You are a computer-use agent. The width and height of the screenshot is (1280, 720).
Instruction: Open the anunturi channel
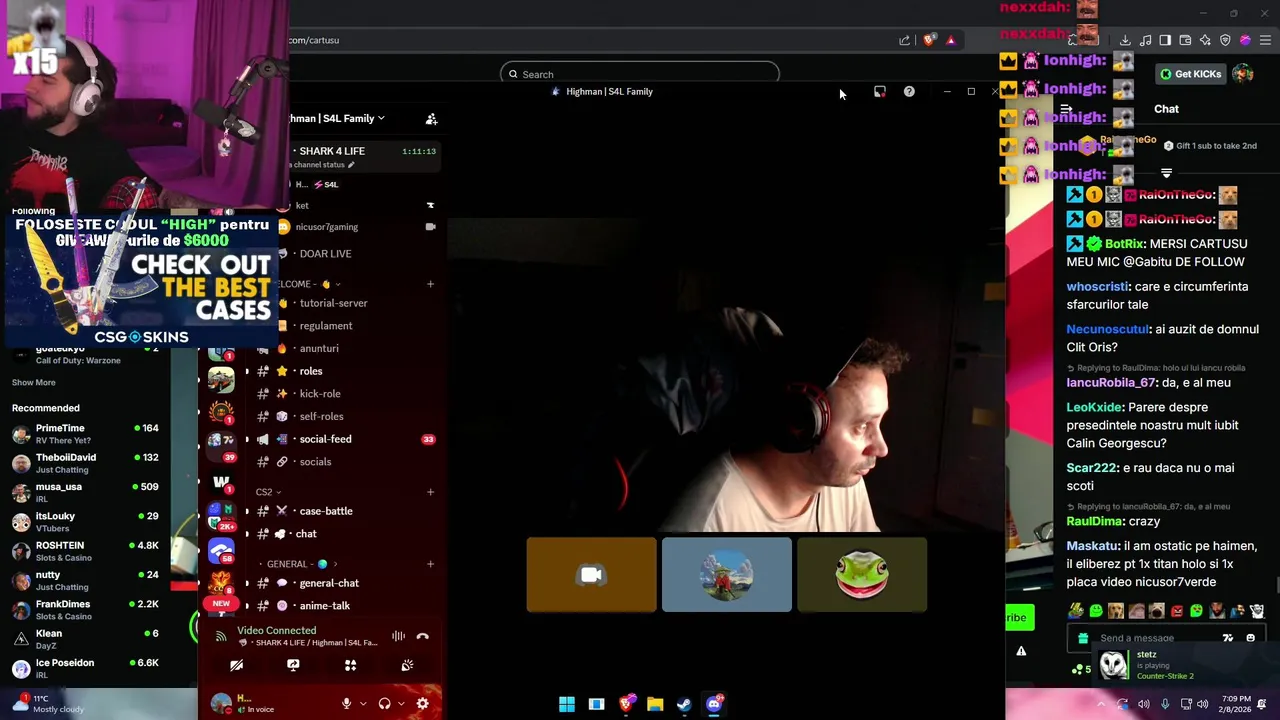319,348
